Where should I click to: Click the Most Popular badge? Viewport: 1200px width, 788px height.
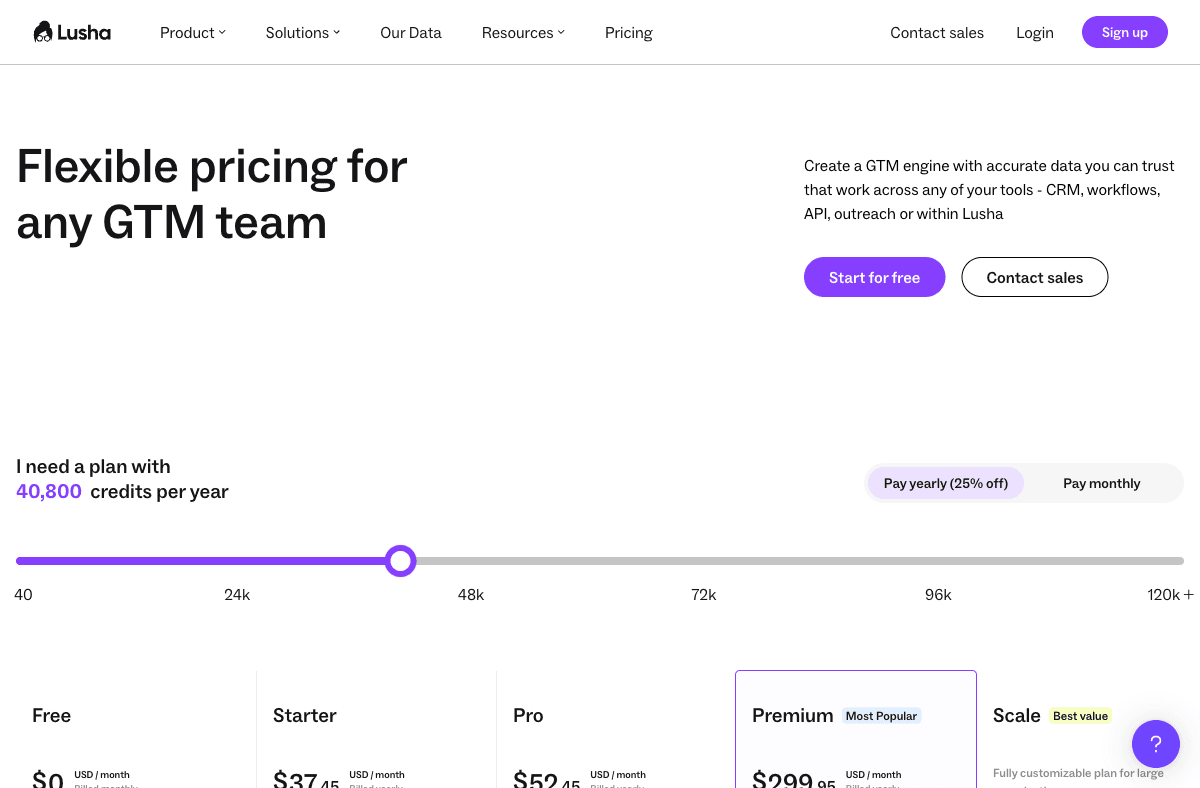point(881,715)
